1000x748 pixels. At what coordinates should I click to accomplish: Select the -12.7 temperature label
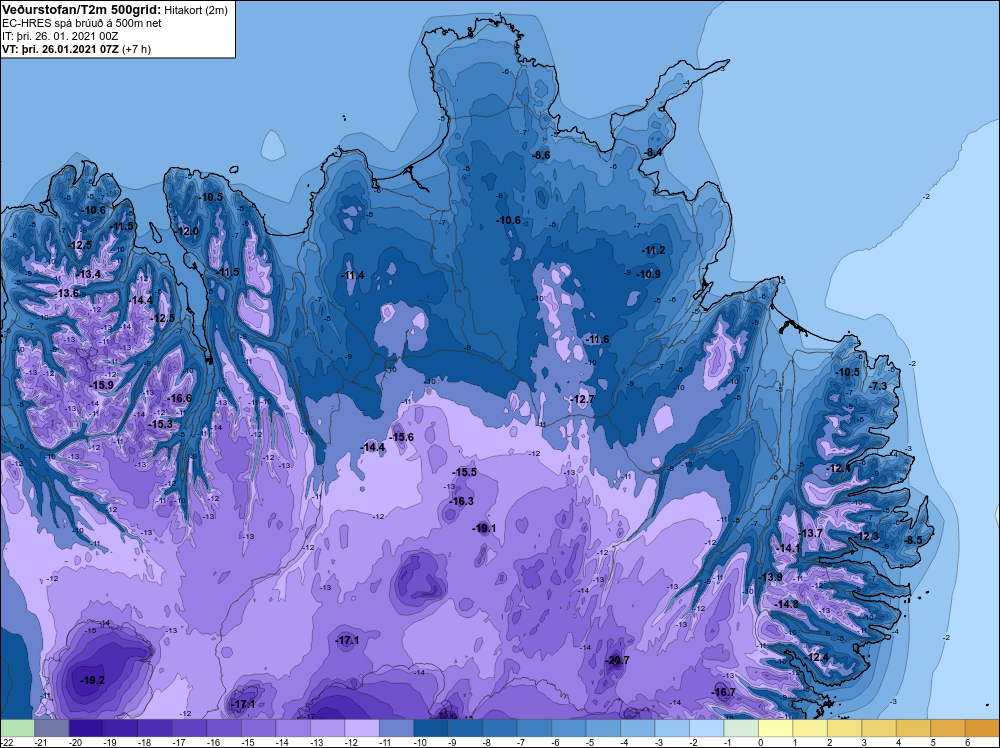pyautogui.click(x=582, y=400)
